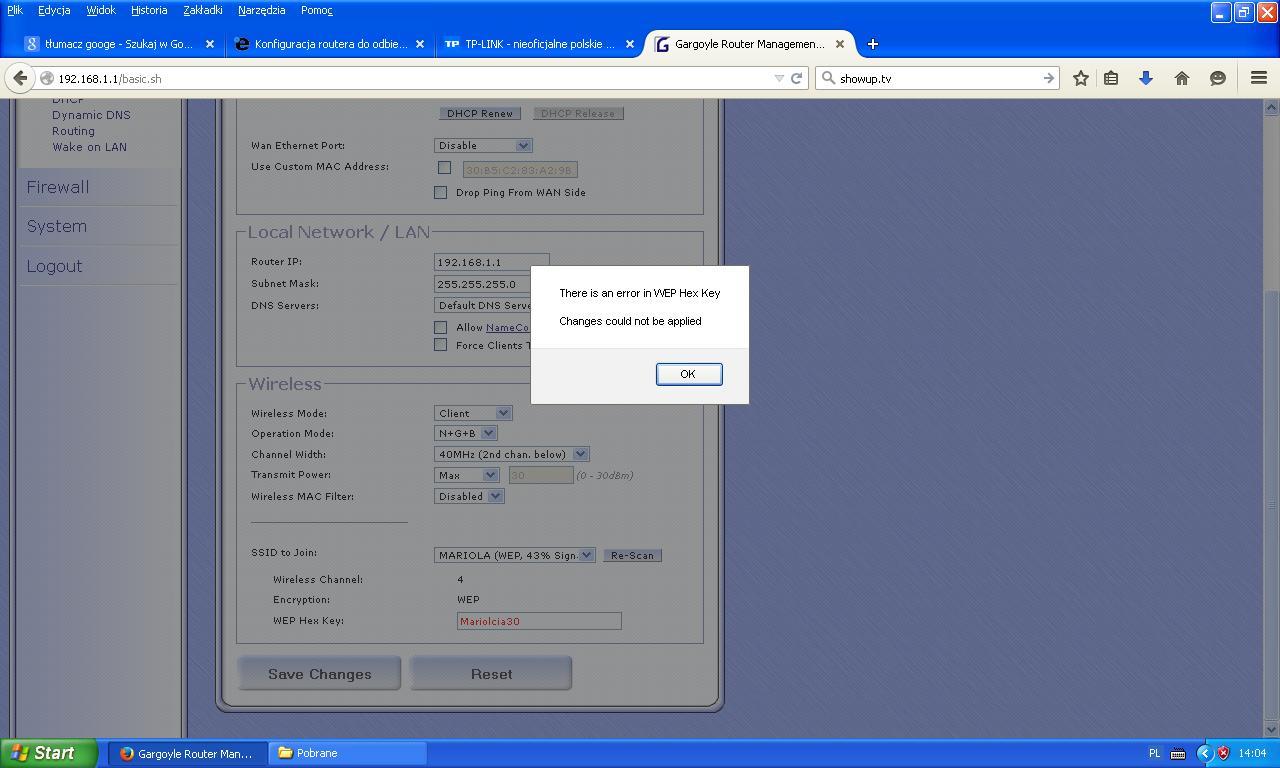Click the smiley chat icon in toolbar
Screen dimensions: 1280x768
(x=1218, y=78)
